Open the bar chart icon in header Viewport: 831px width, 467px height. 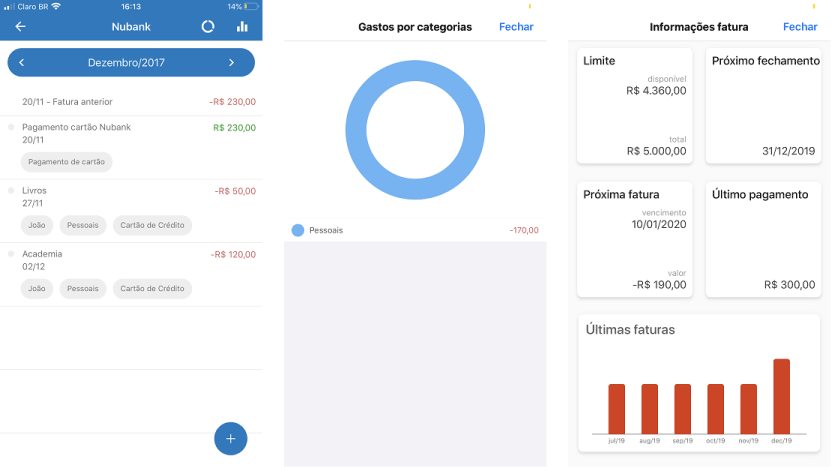pos(242,27)
